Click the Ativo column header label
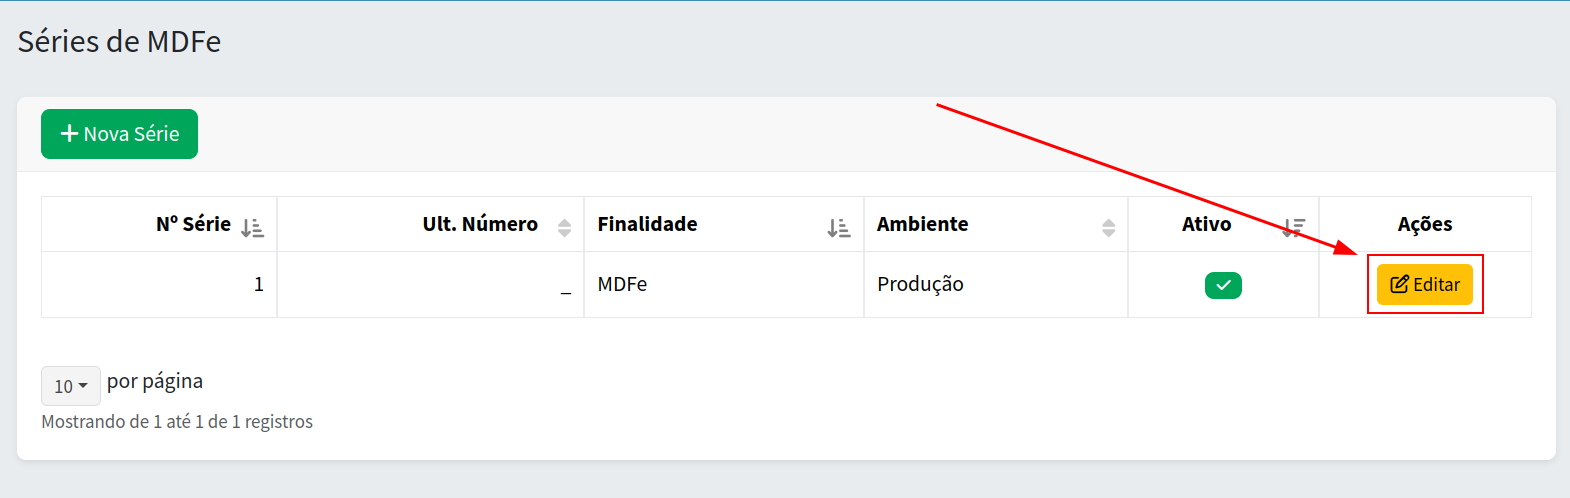 click(1206, 224)
